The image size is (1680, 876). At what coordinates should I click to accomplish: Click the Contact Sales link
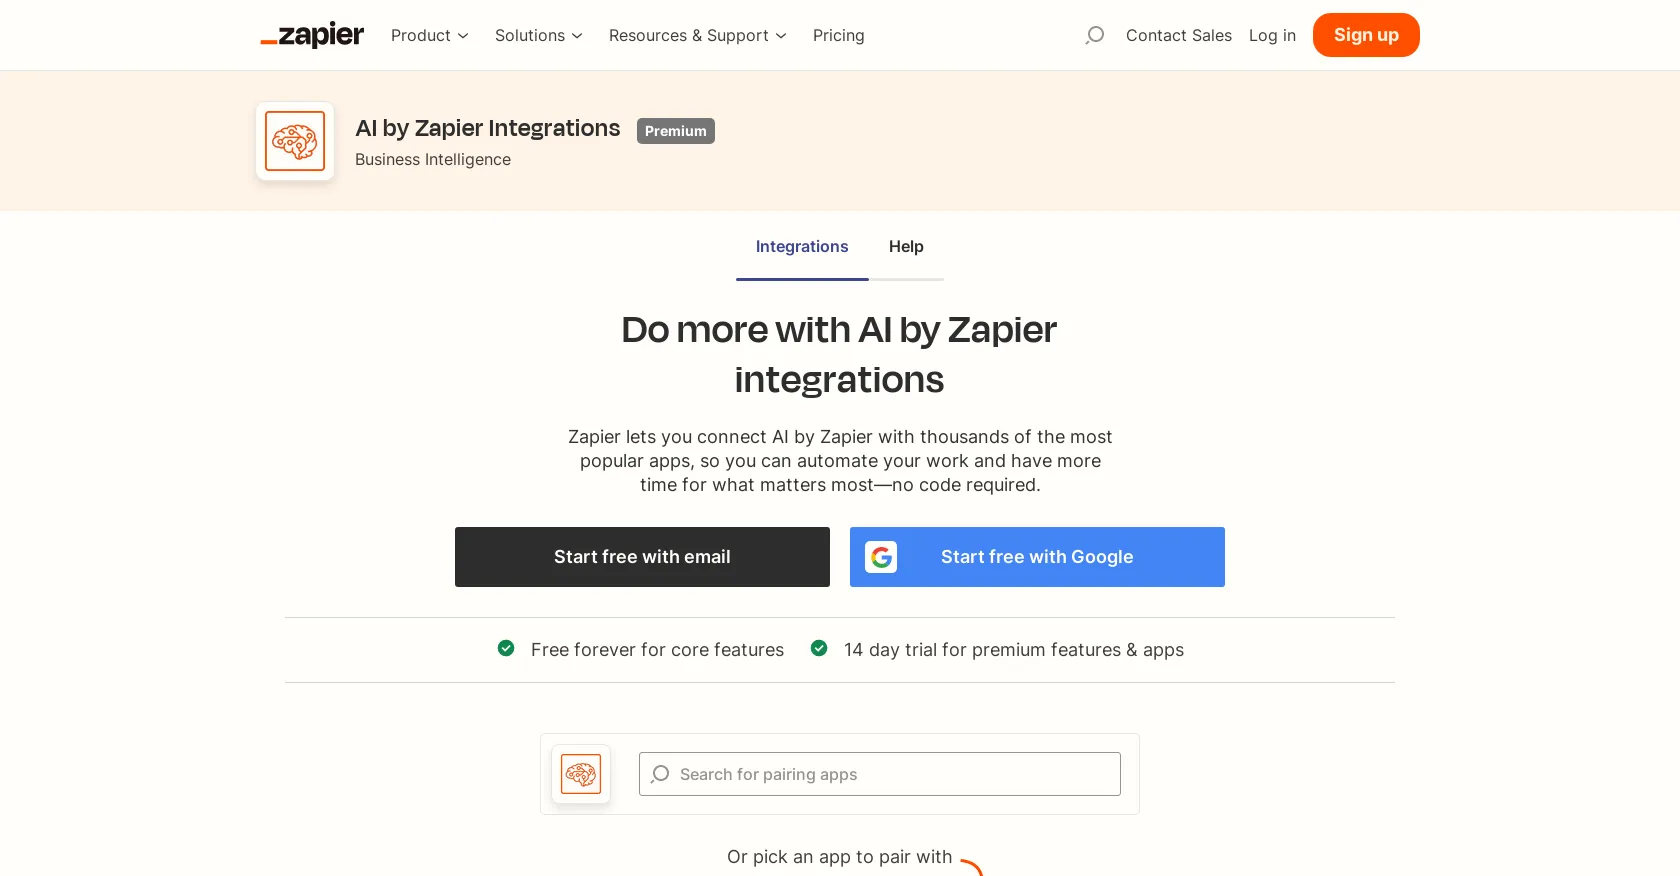(x=1179, y=35)
